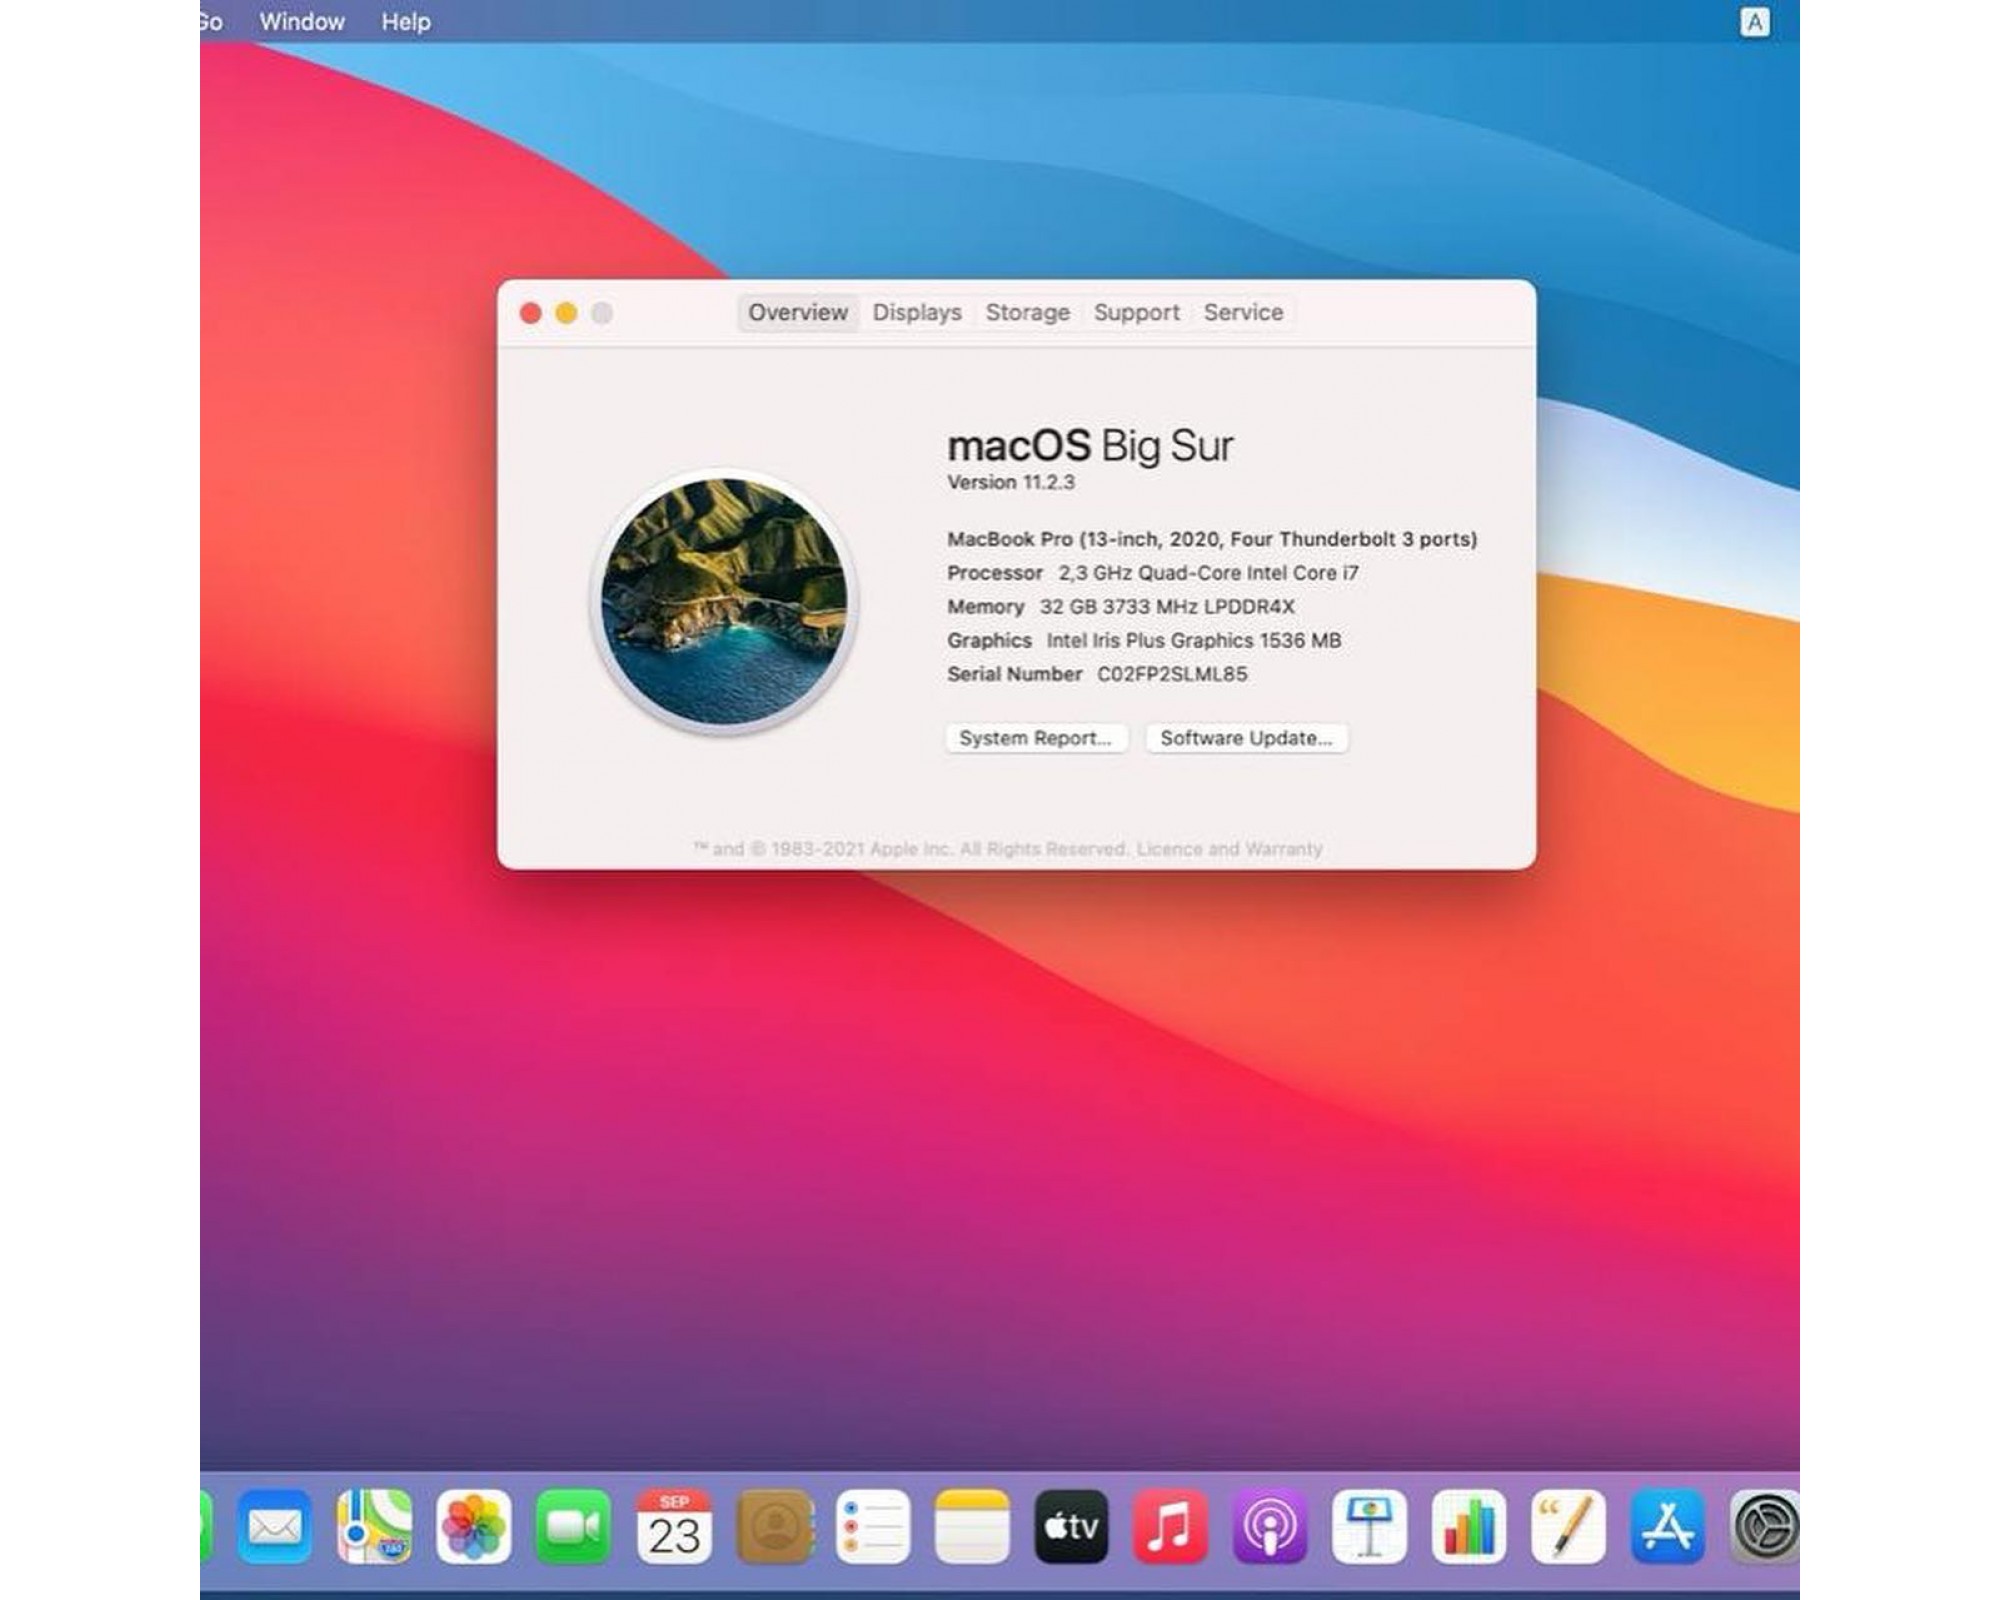Open Contacts from the Dock

pyautogui.click(x=773, y=1526)
